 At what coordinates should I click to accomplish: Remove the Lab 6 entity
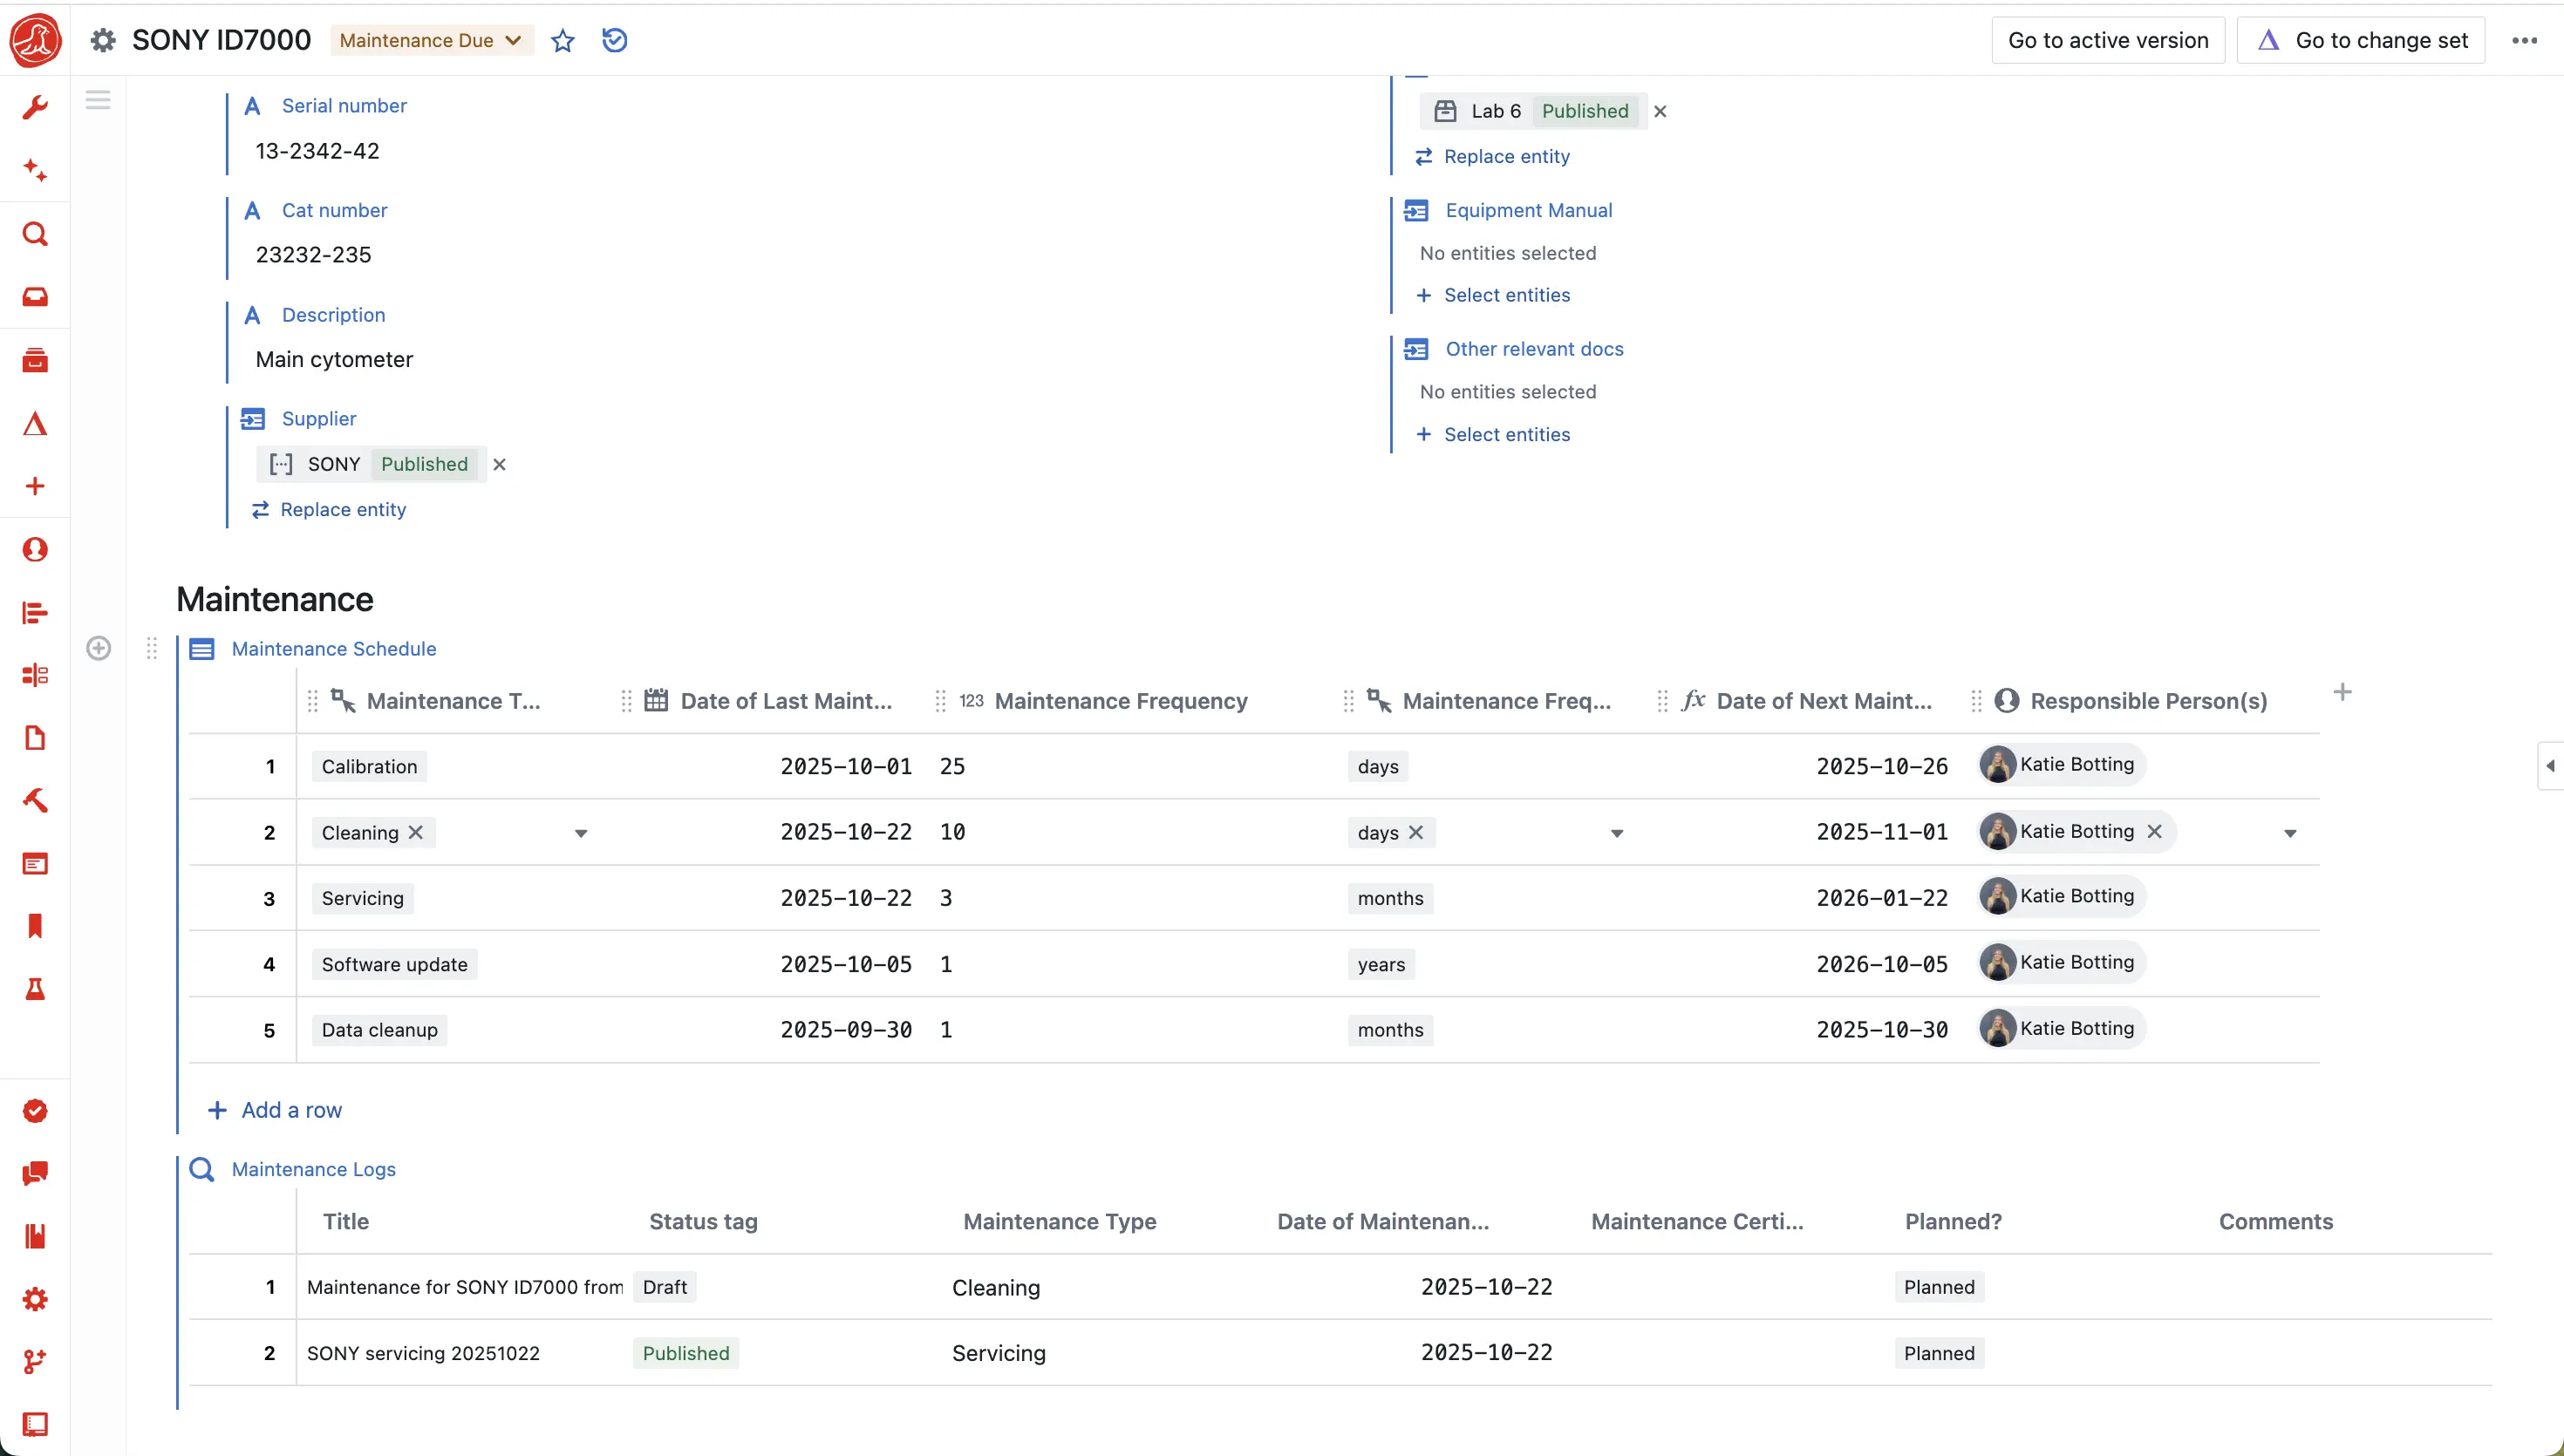click(1660, 111)
